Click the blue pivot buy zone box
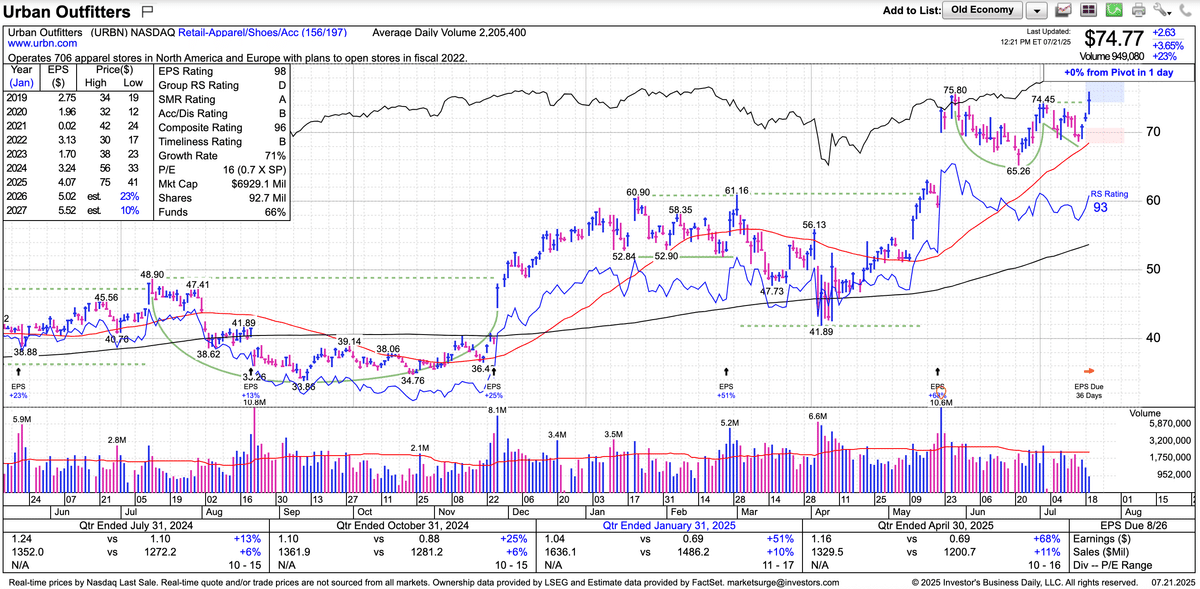The width and height of the screenshot is (1200, 589). coord(1105,93)
